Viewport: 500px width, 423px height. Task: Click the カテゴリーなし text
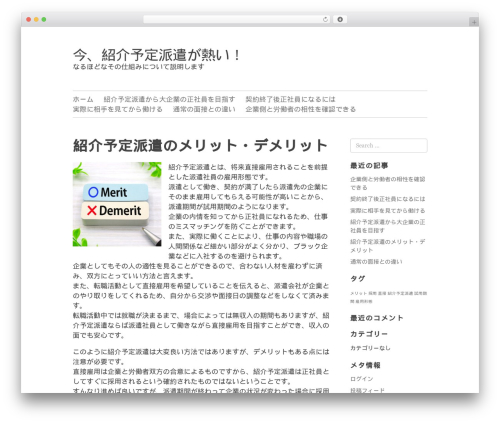[x=370, y=348]
